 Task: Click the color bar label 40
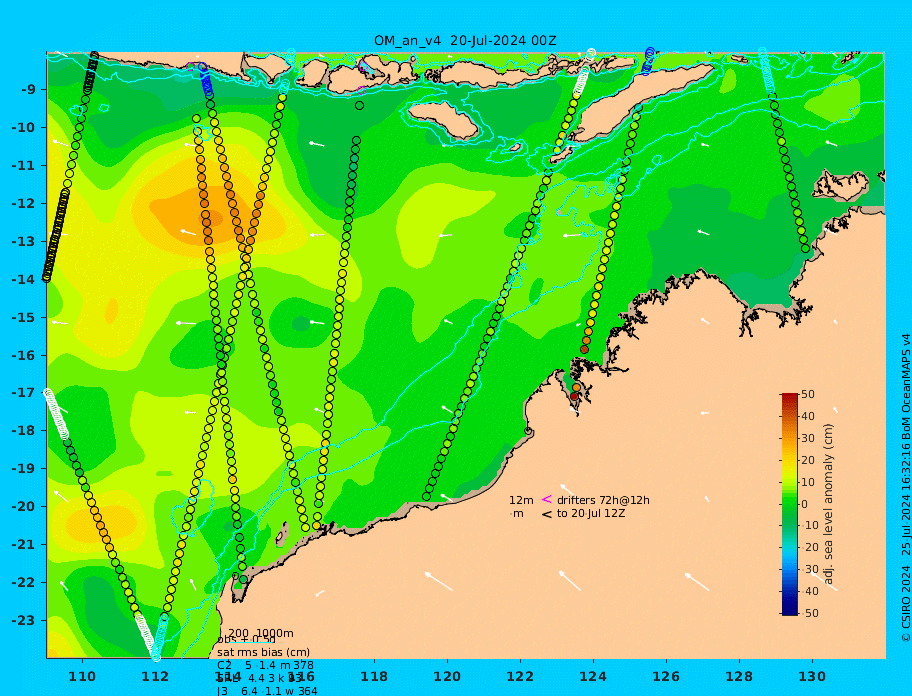click(808, 416)
